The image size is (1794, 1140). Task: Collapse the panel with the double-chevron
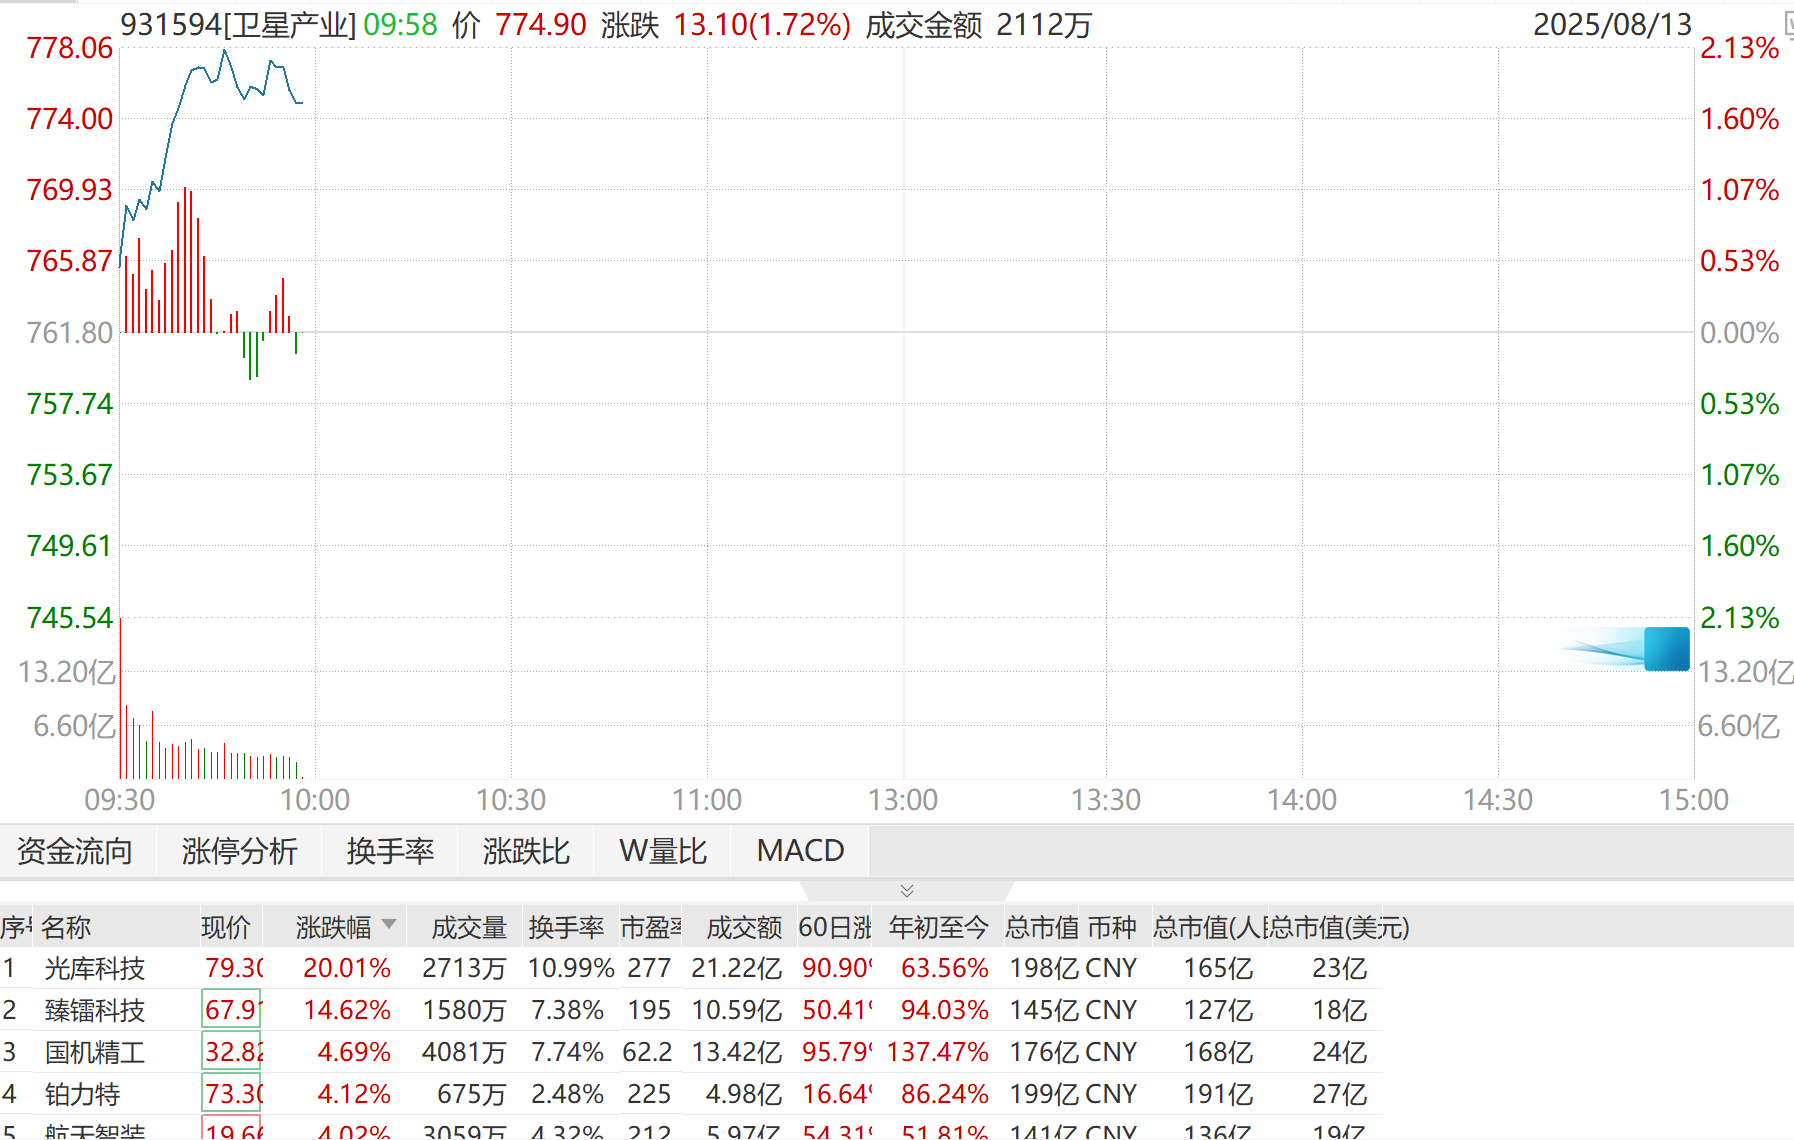point(906,890)
